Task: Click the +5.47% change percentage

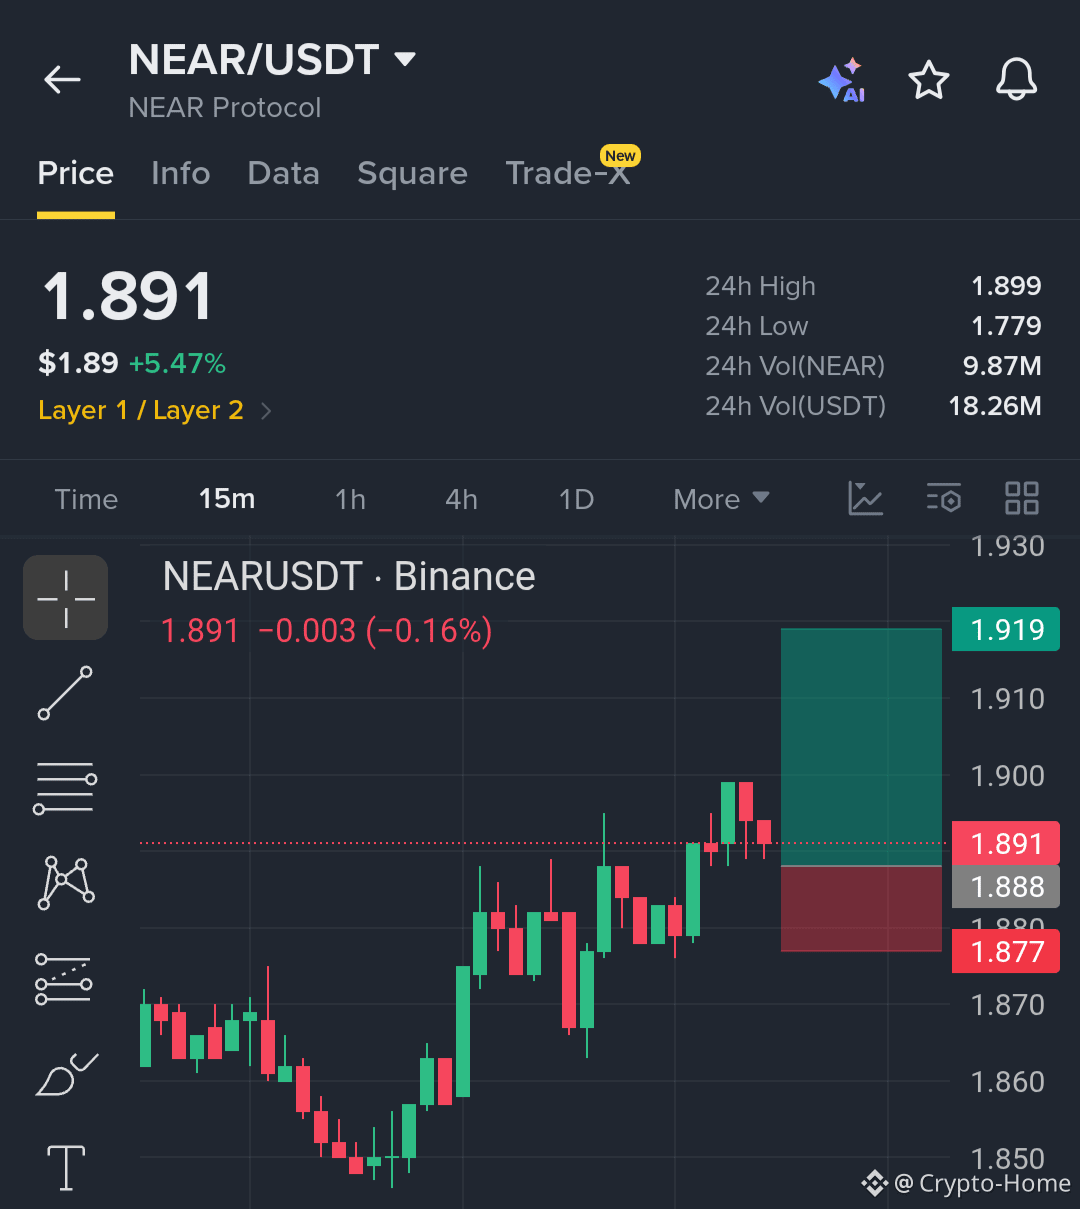Action: 177,363
